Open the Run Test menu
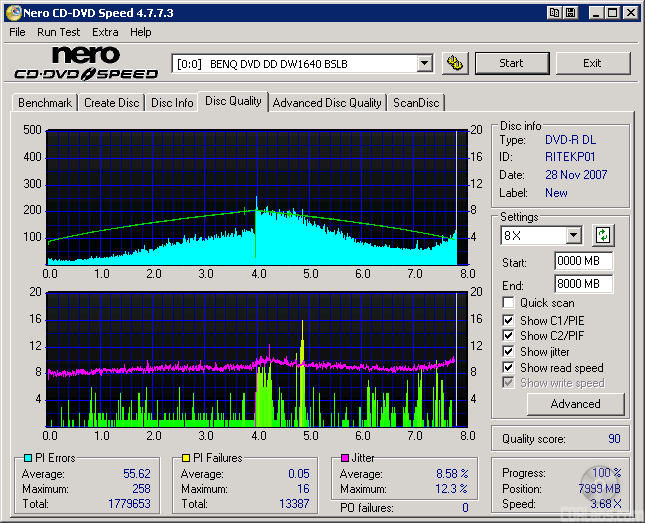645x523 pixels. point(58,32)
